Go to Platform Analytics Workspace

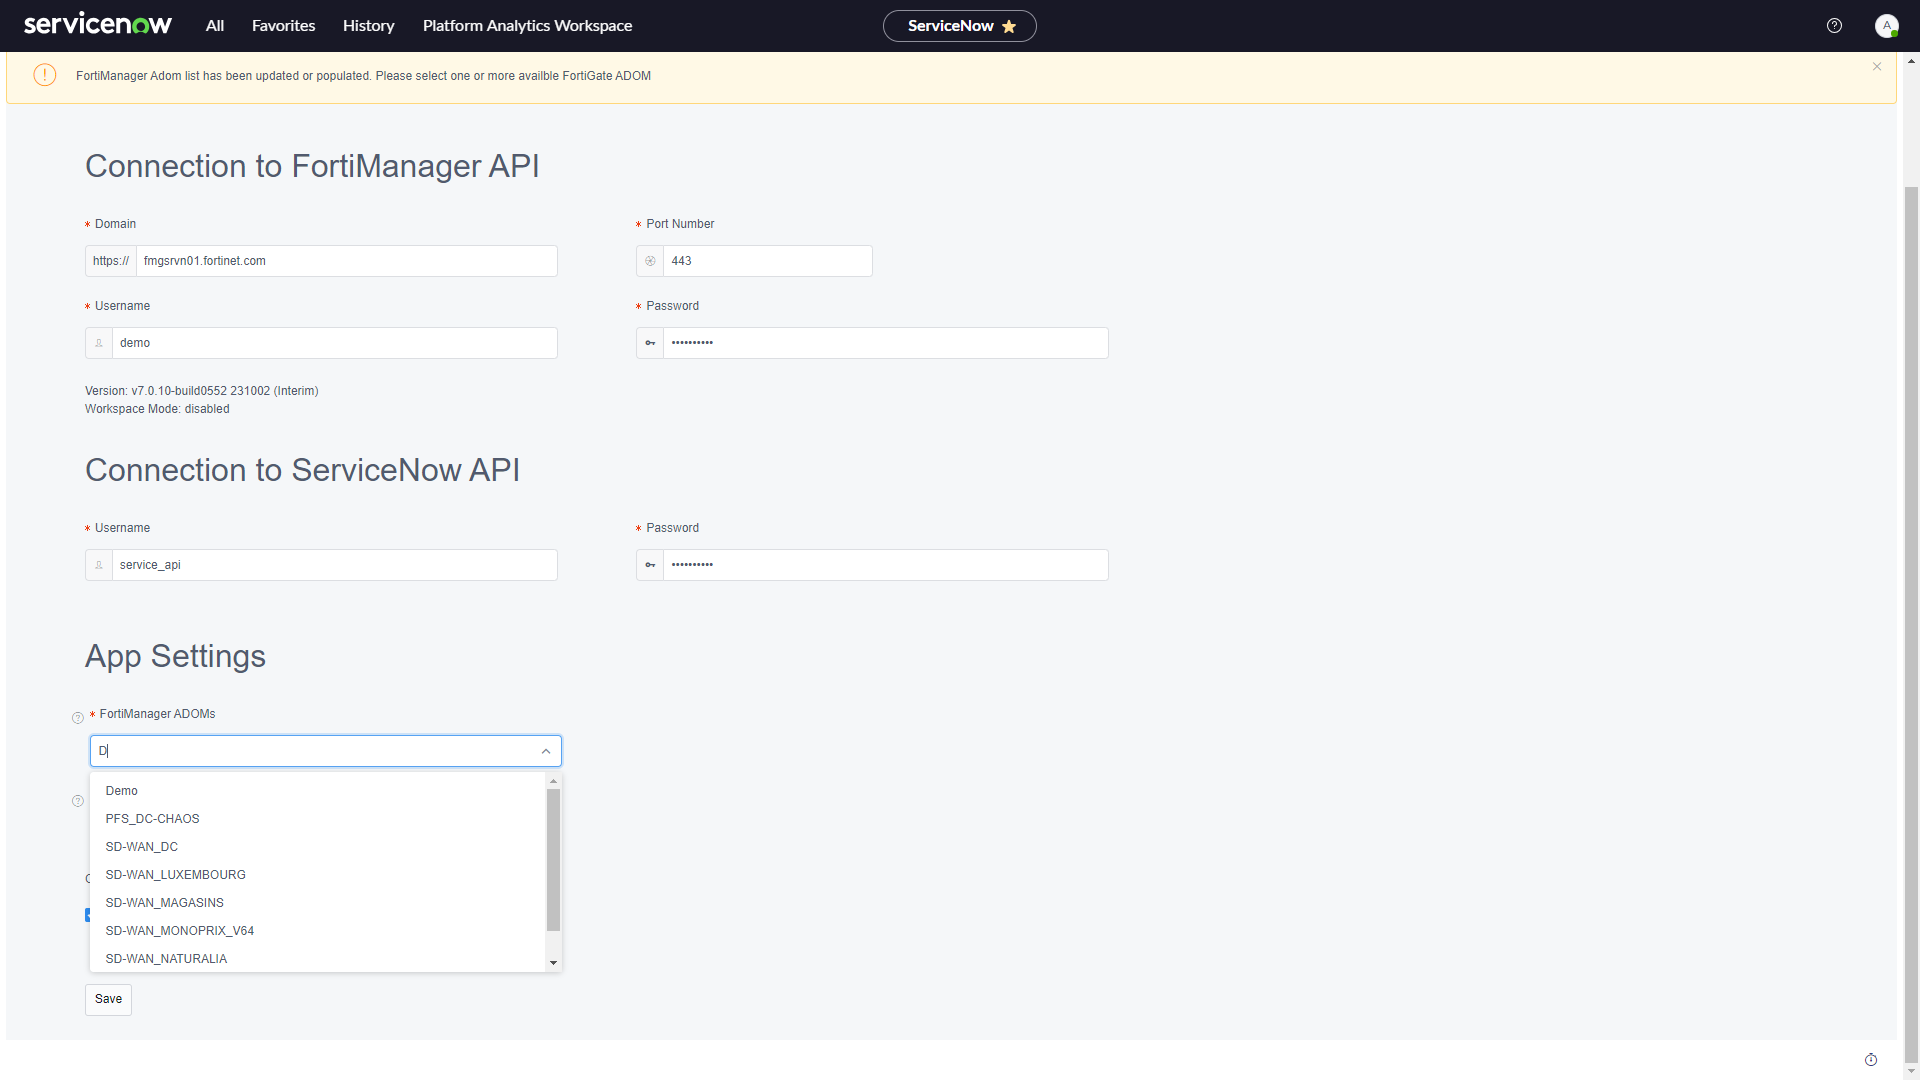527,26
